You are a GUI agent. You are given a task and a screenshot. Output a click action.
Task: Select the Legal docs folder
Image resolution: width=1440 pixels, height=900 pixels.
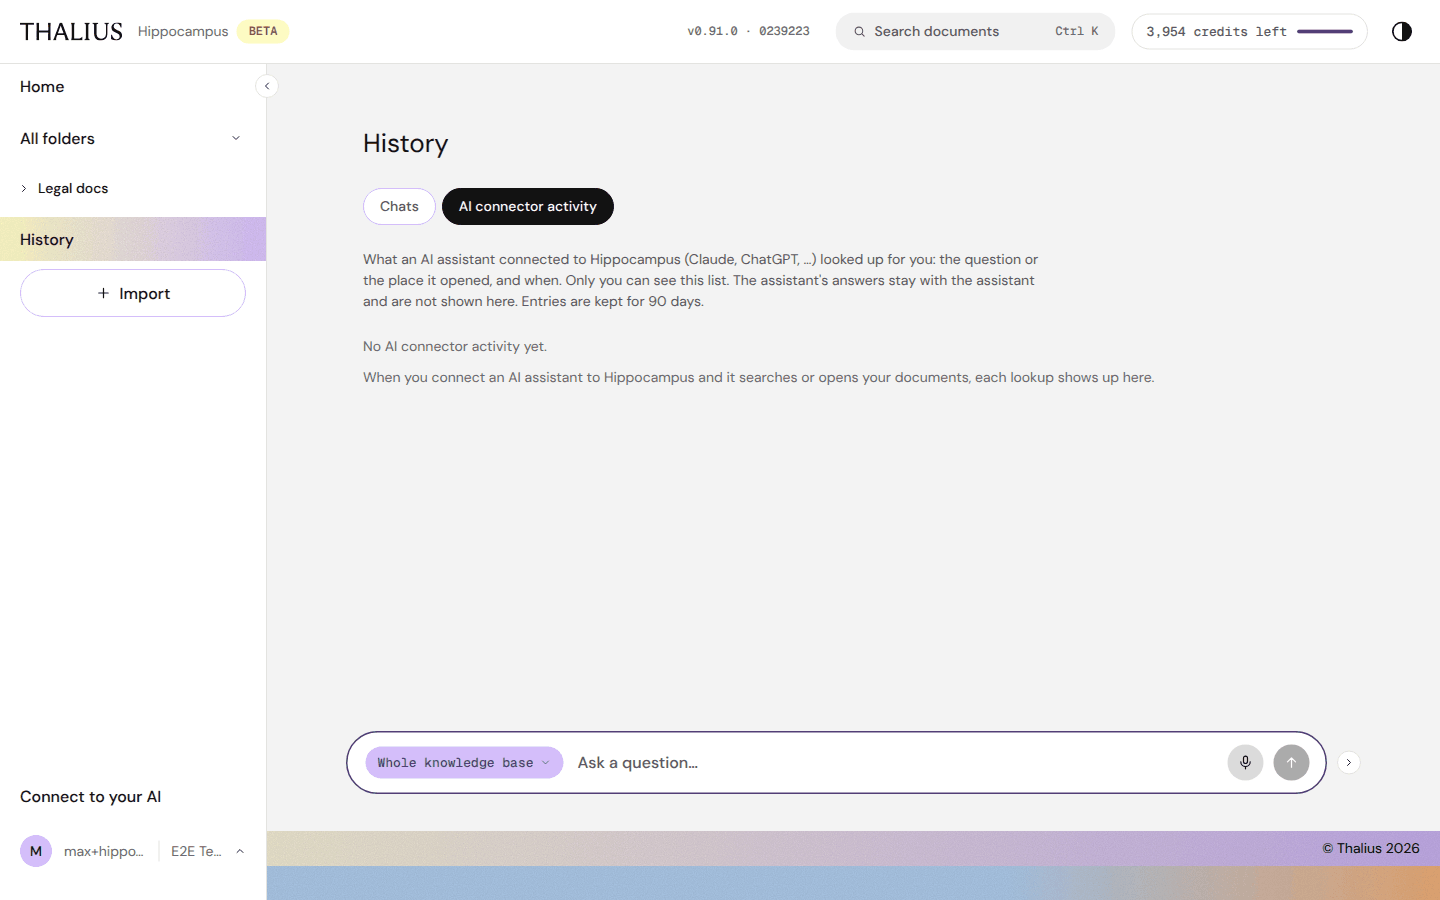coord(73,188)
